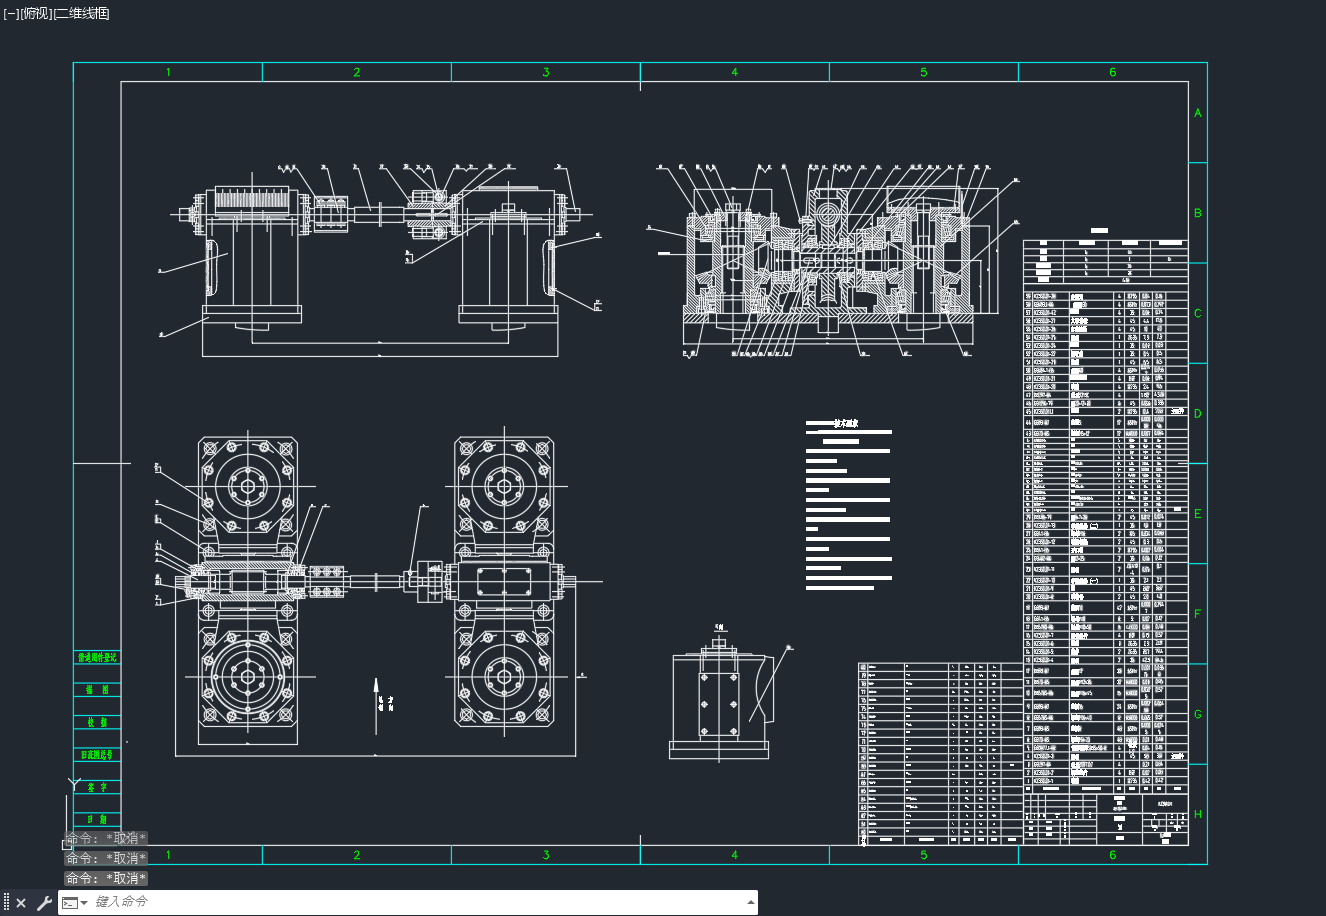Select the 日期 cell in left margin
Screen dimensions: 1326x916
point(97,820)
